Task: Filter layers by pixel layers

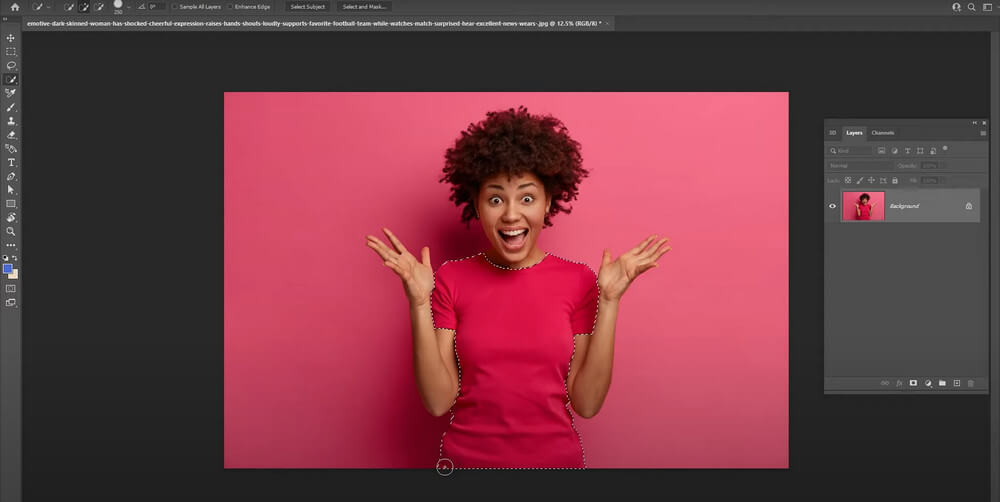Action: tap(881, 151)
